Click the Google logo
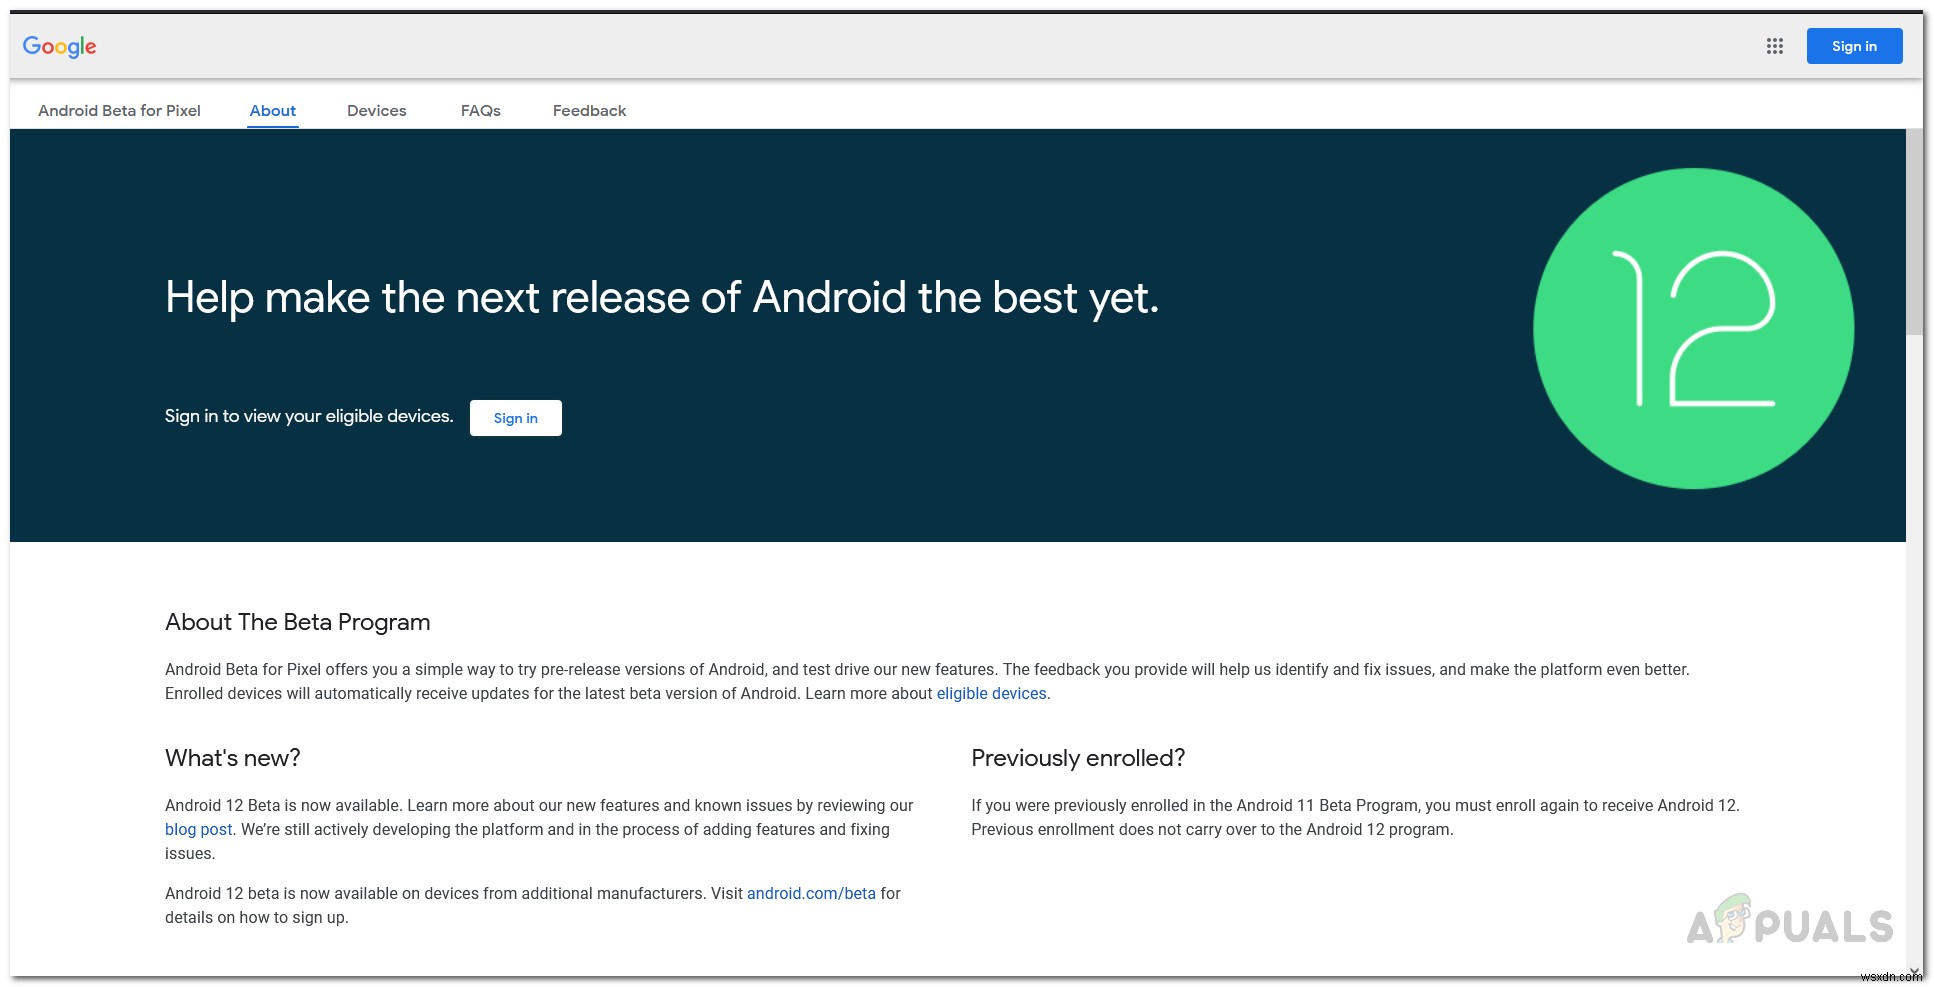This screenshot has height=987, width=1934. (x=59, y=46)
